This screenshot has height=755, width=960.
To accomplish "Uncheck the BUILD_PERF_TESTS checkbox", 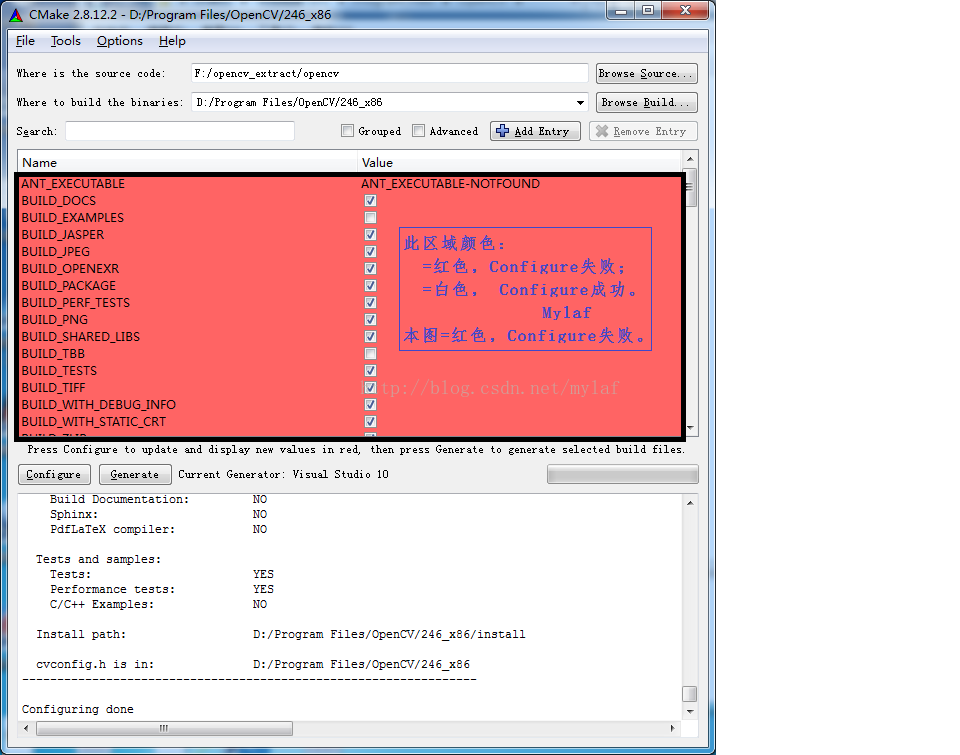I will 370,302.
